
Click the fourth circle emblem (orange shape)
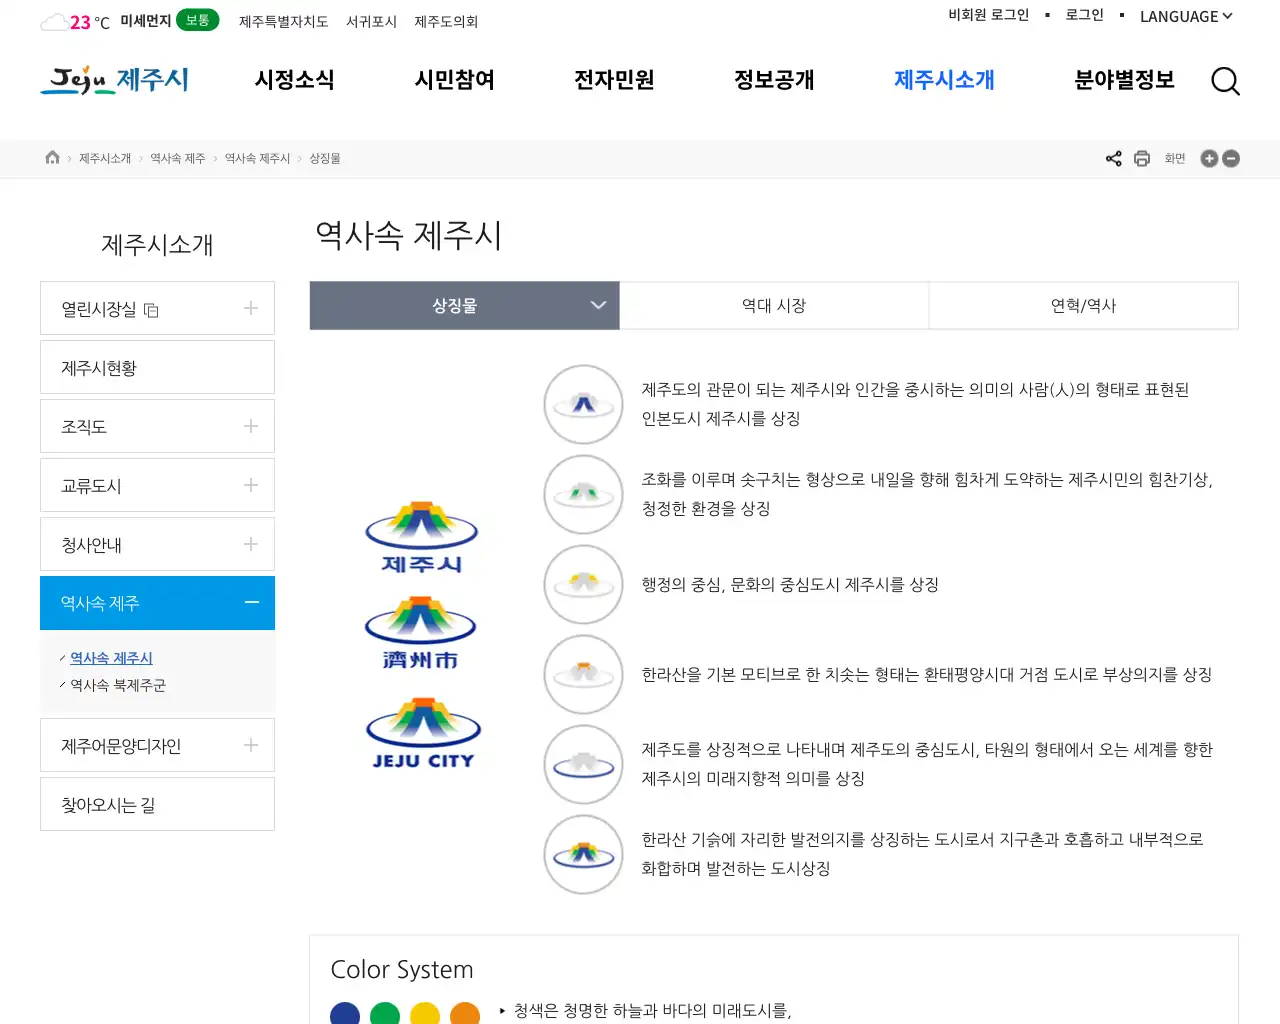tap(583, 674)
